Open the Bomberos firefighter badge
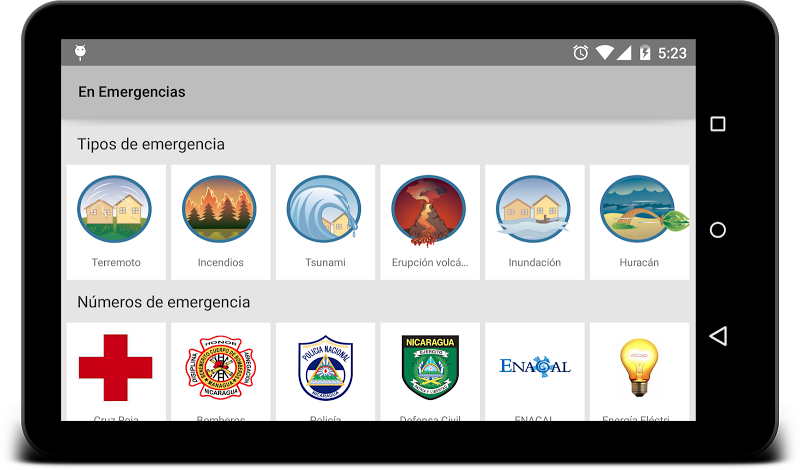Screen dimensions: 800x470 pos(220,367)
